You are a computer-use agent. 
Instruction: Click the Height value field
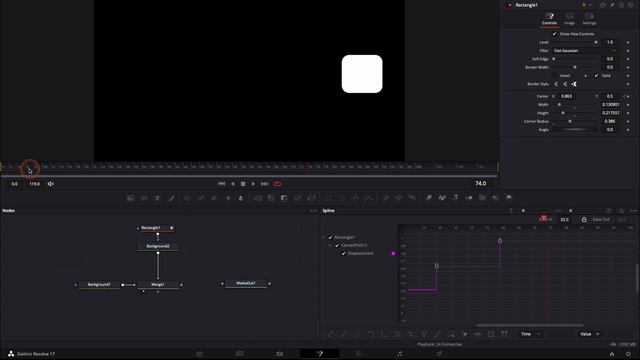tap(610, 113)
